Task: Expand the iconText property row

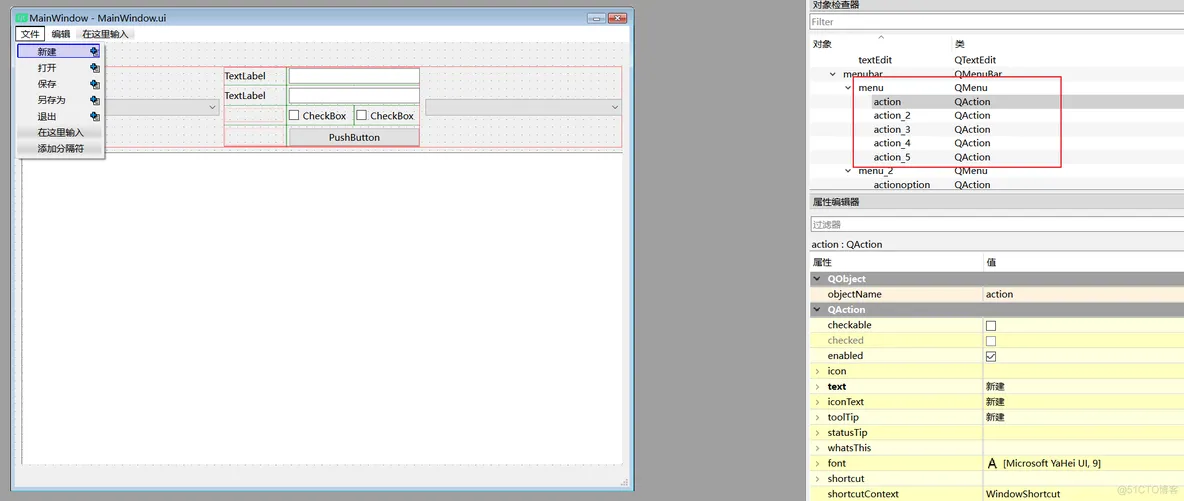Action: [x=816, y=402]
